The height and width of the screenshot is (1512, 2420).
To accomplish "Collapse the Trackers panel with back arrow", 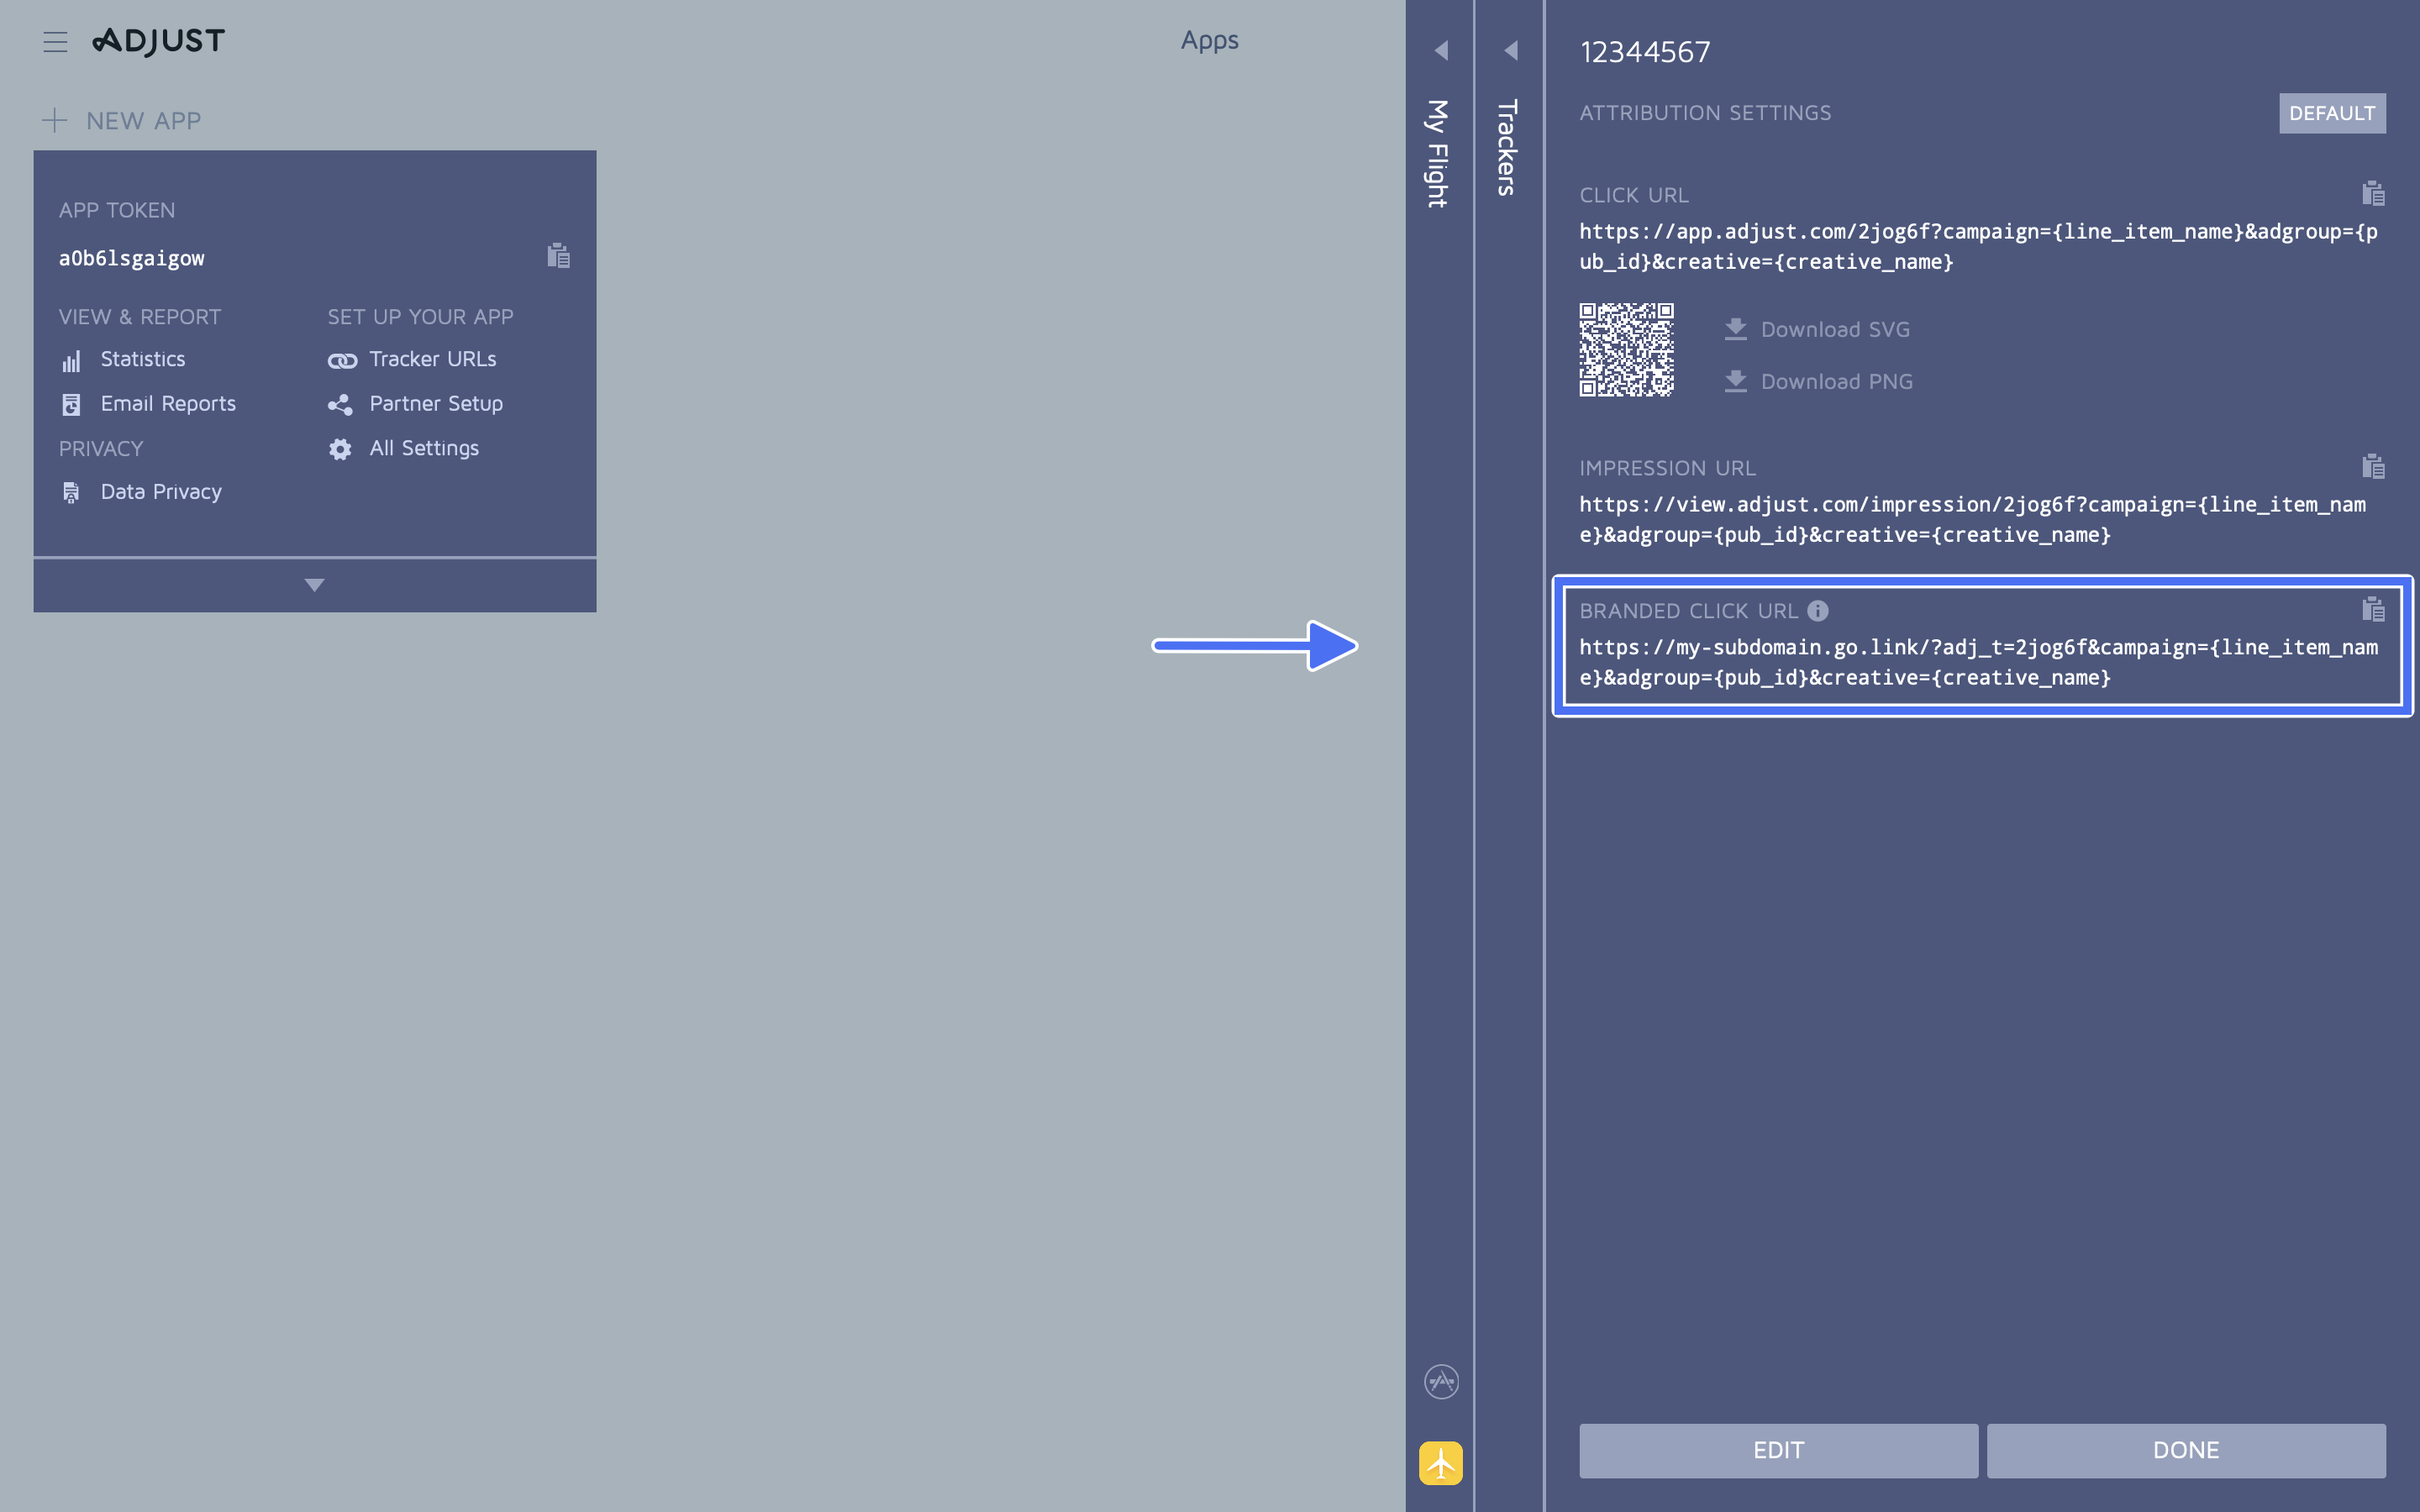I will tap(1511, 50).
